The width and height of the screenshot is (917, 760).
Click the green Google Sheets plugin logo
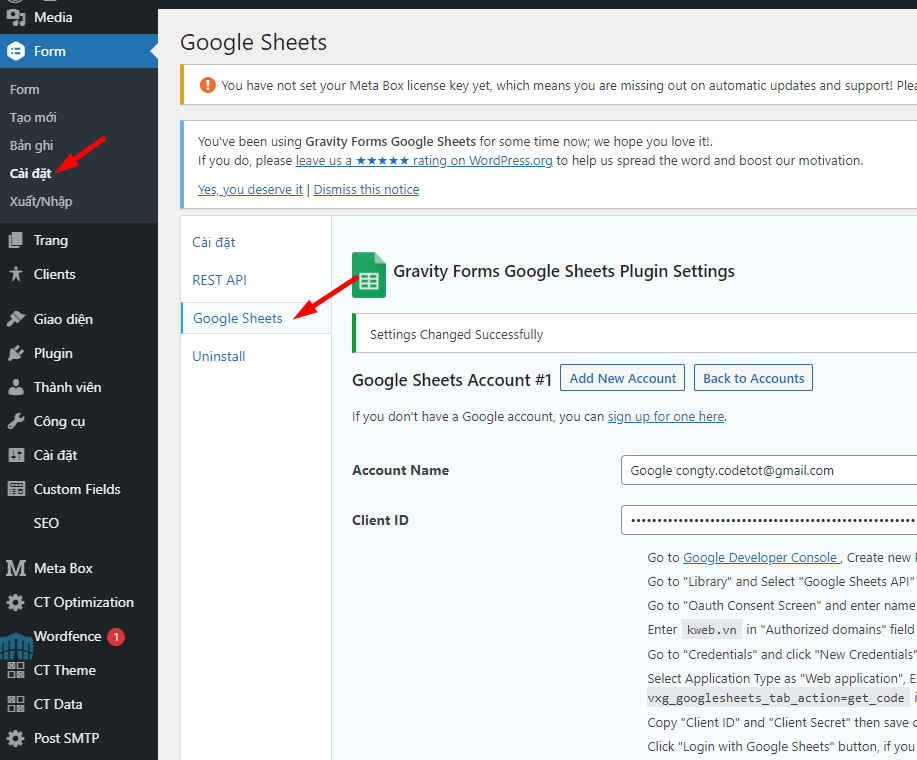point(368,275)
